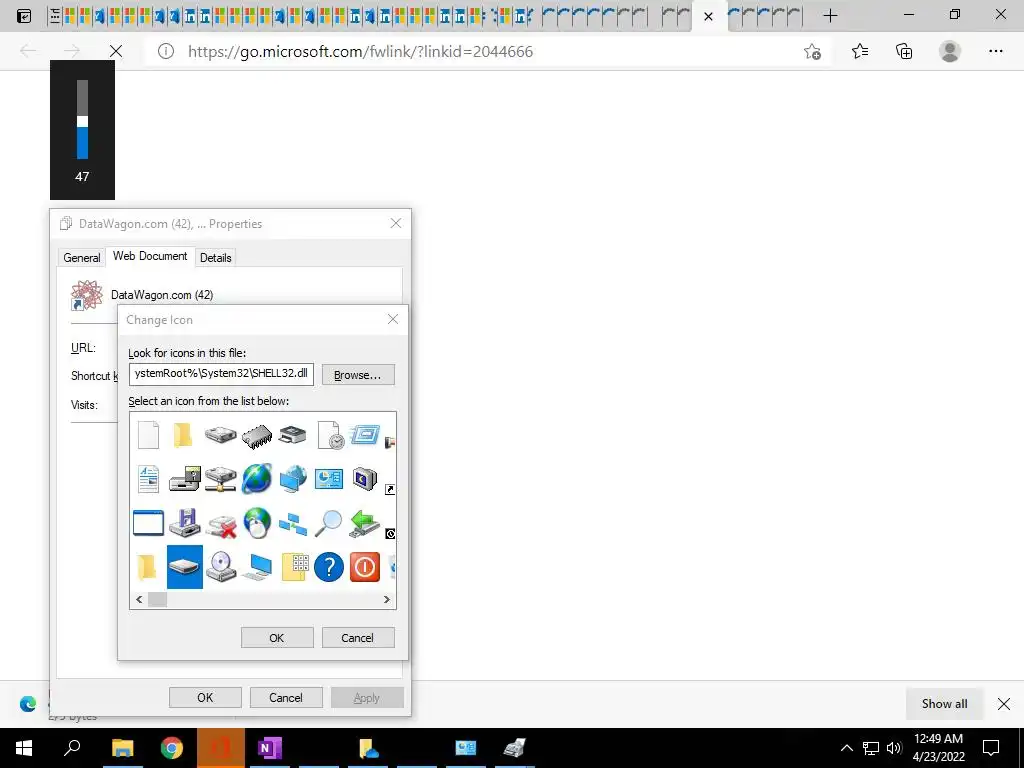The height and width of the screenshot is (768, 1024).
Task: Pick the folder with keypad grid icon
Action: point(295,567)
